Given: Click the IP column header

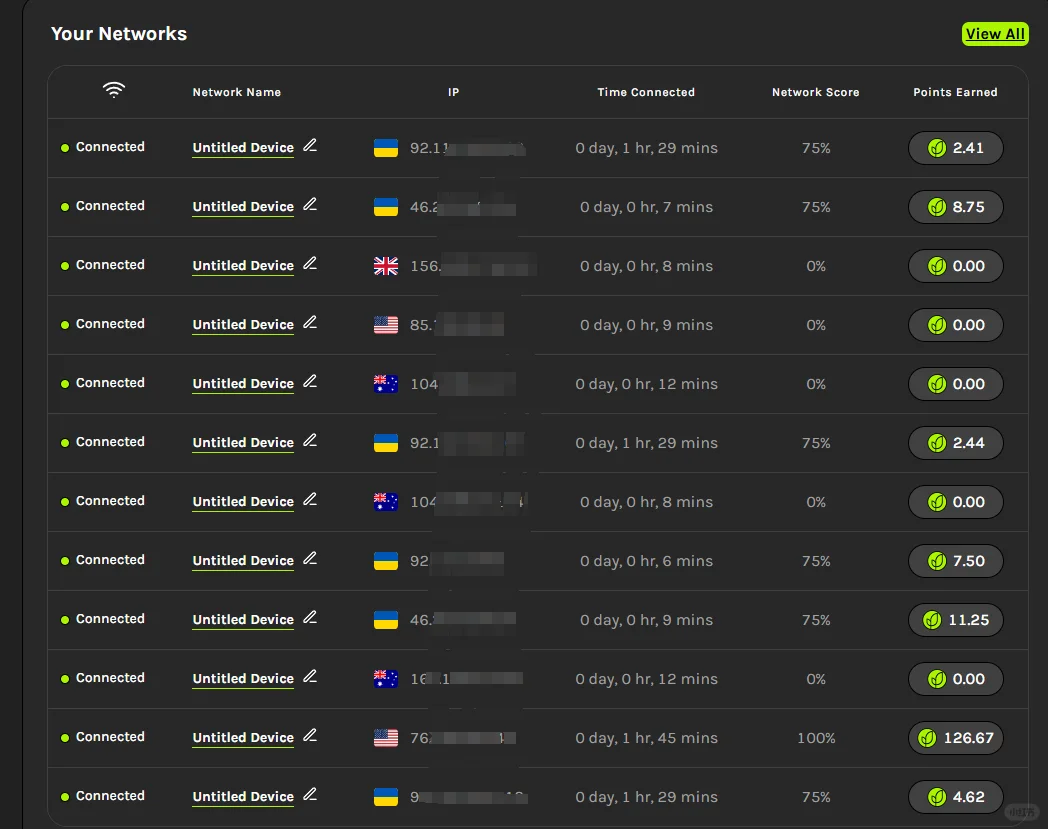Looking at the screenshot, I should pos(453,92).
